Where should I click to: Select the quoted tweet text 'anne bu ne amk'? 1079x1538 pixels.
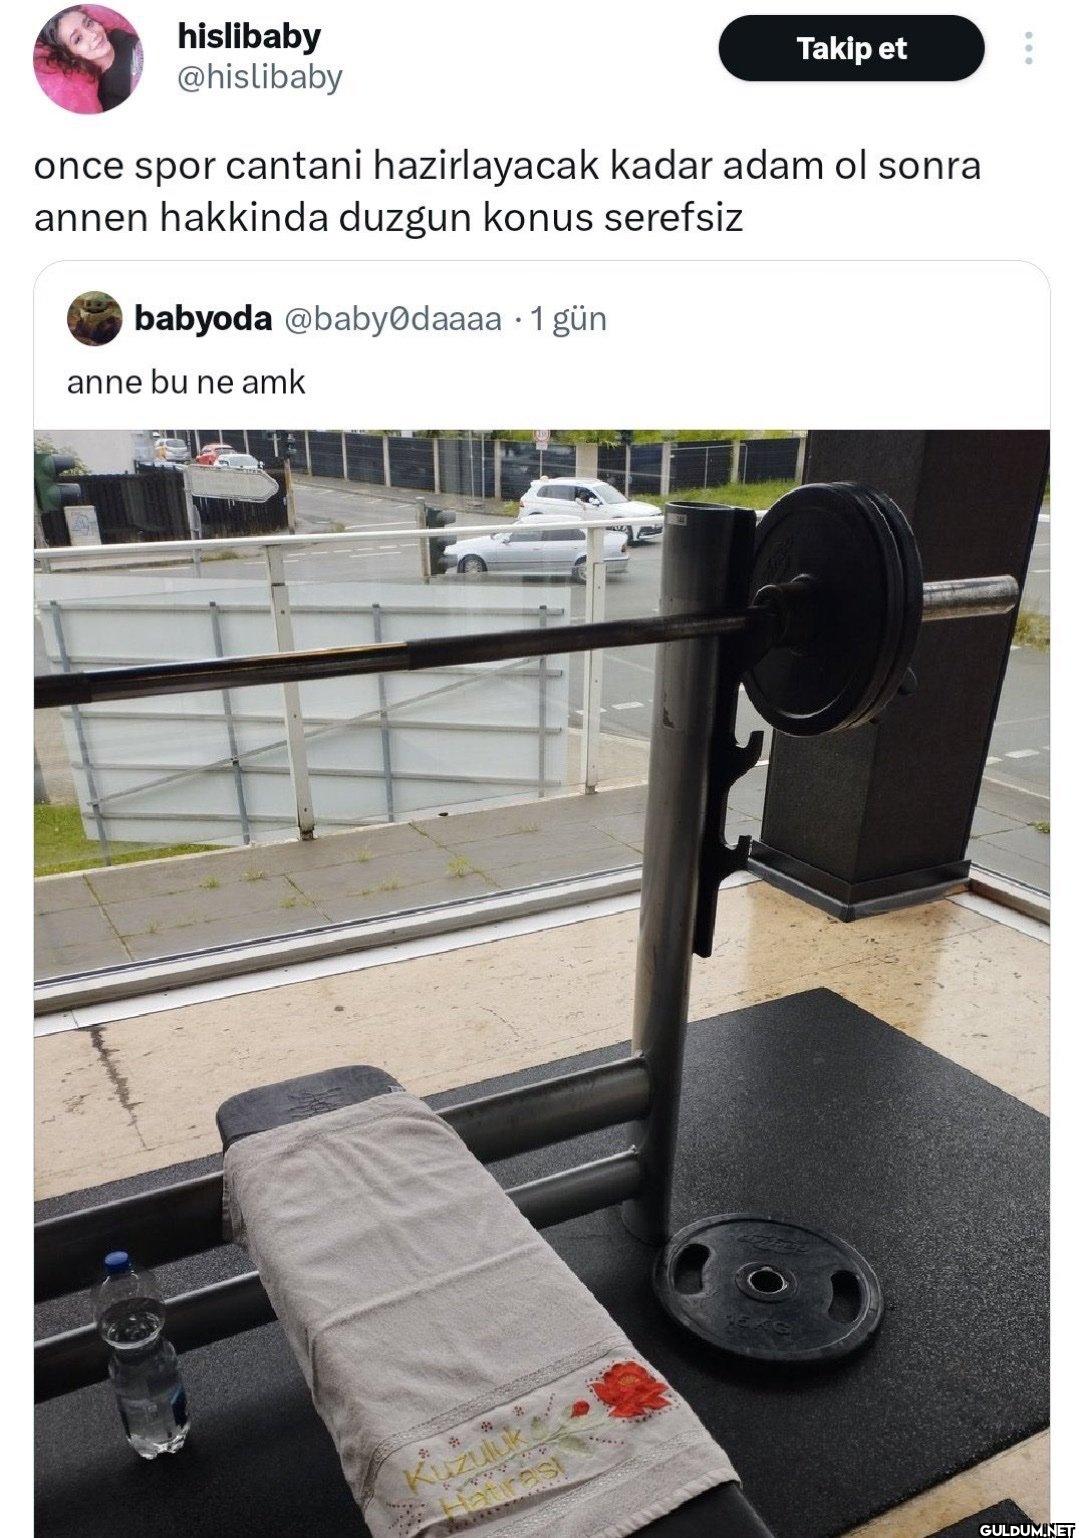(186, 382)
